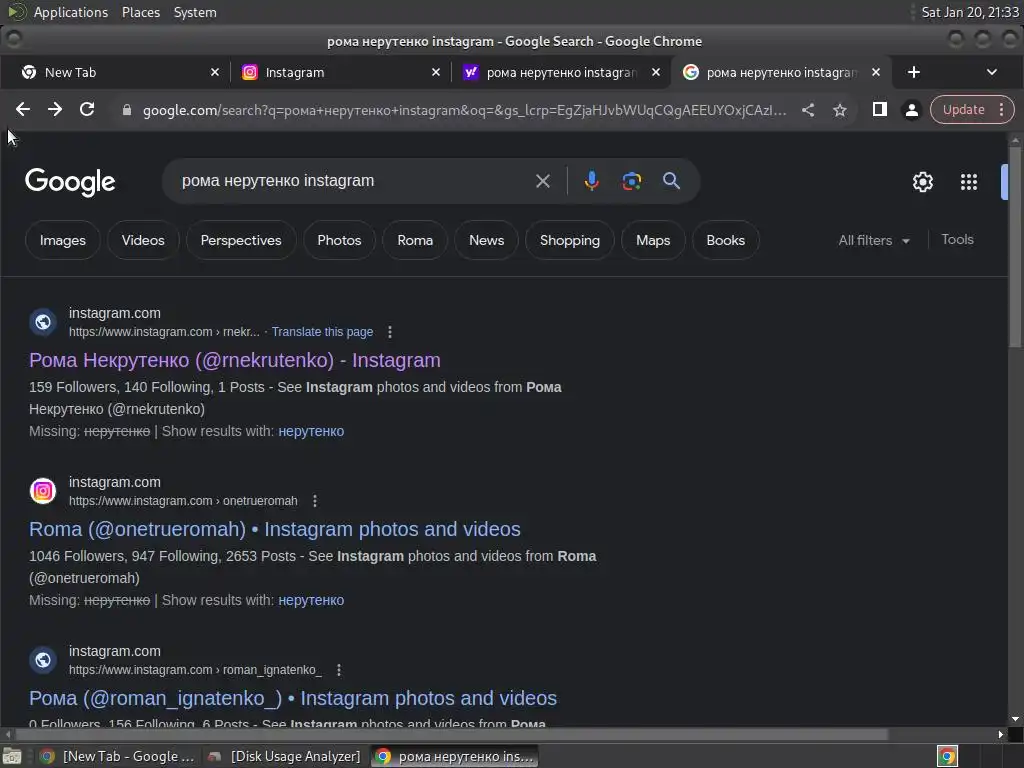The height and width of the screenshot is (768, 1024).
Task: Switch to Disk Usage Analyzer in taskbar
Action: pyautogui.click(x=286, y=756)
